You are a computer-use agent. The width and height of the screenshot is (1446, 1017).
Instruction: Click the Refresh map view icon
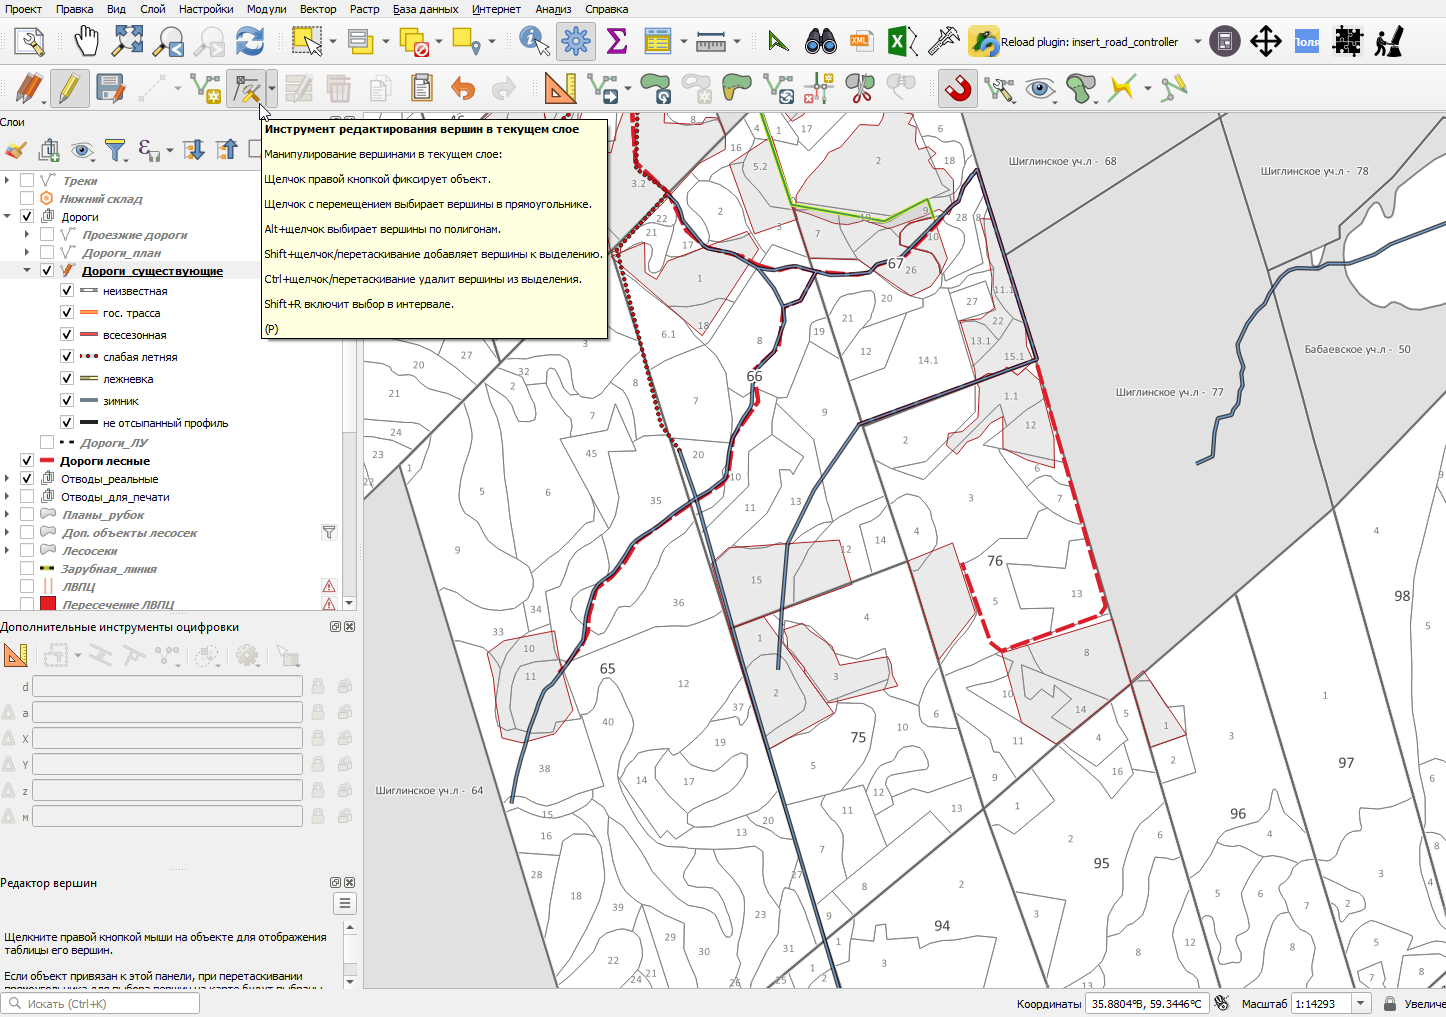pos(249,41)
